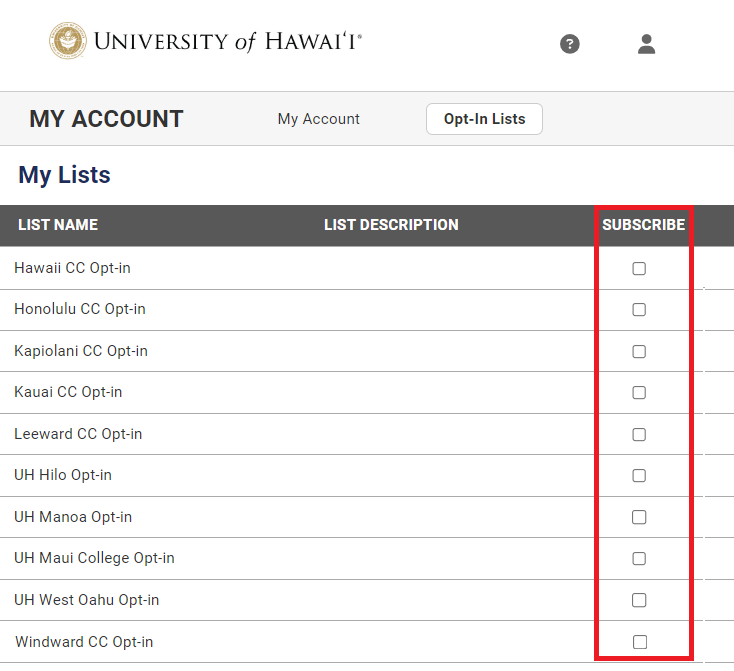Tick UH Maui College Opt-in checkbox
This screenshot has width=734, height=671.
pyautogui.click(x=639, y=558)
